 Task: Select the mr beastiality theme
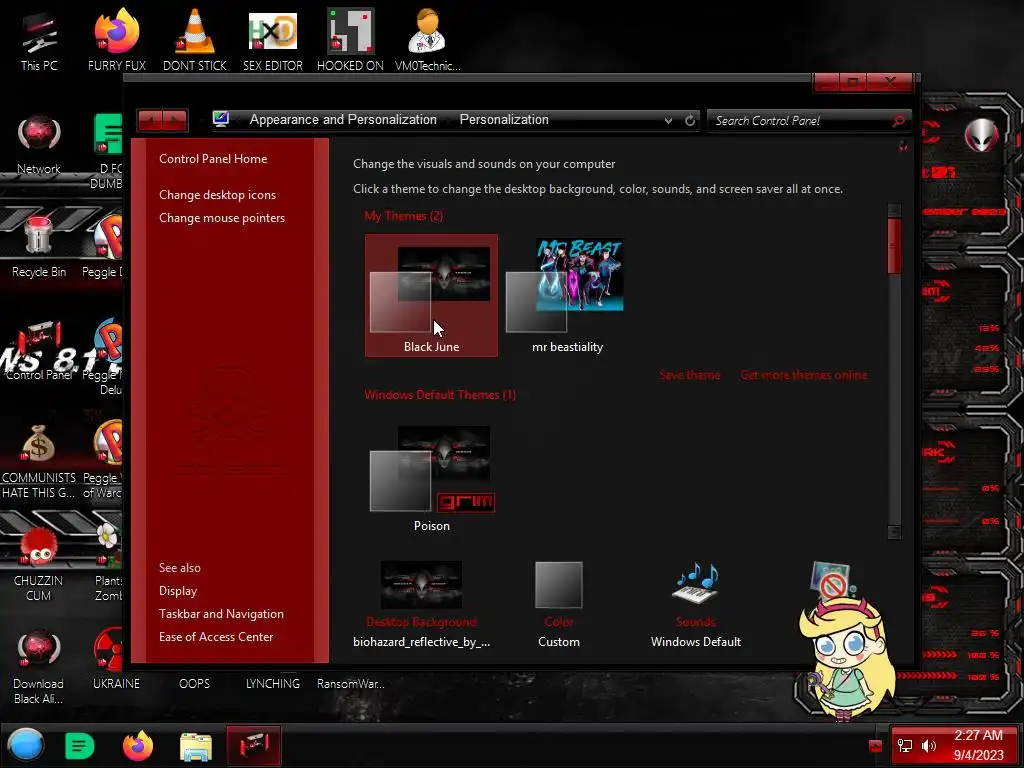pos(567,296)
